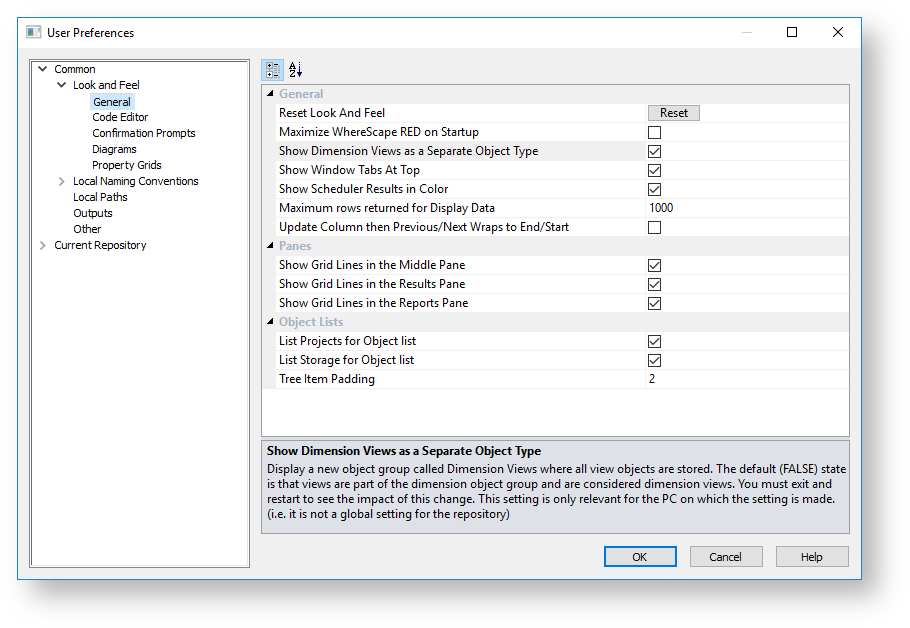
Task: Enable Maximize WhereScape RED on Startup
Action: [x=654, y=132]
